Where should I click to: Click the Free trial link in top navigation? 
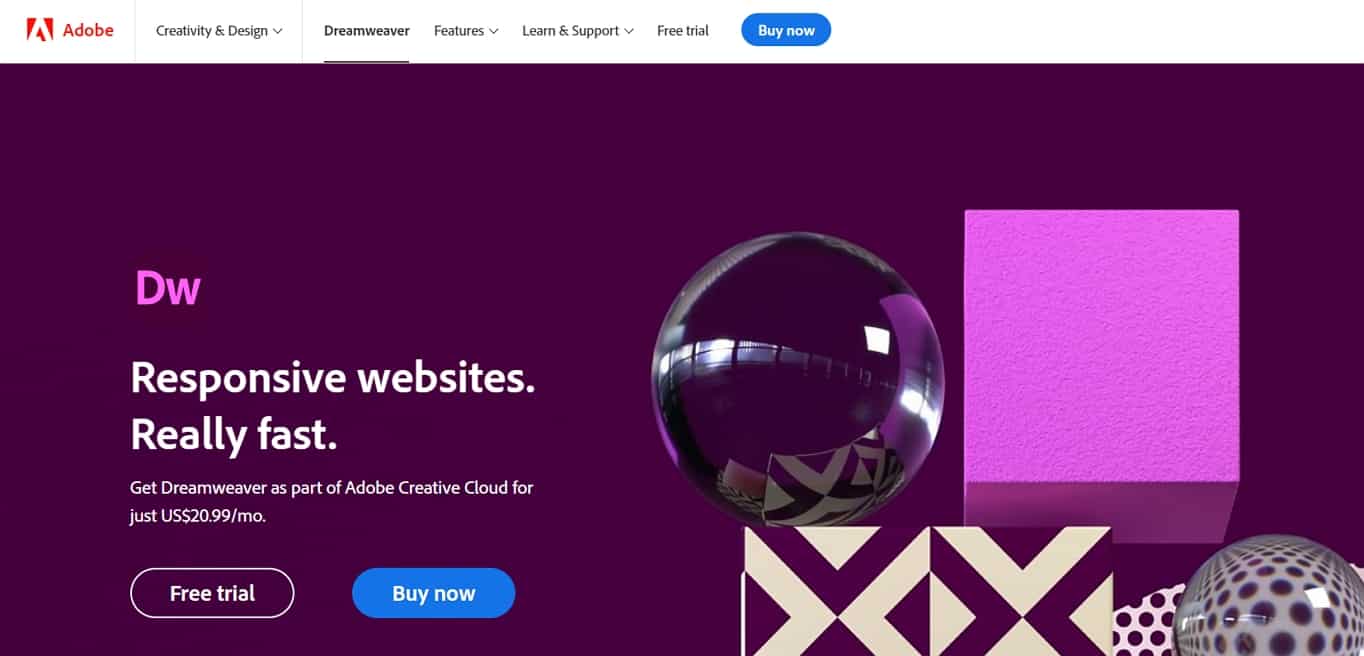pos(683,31)
